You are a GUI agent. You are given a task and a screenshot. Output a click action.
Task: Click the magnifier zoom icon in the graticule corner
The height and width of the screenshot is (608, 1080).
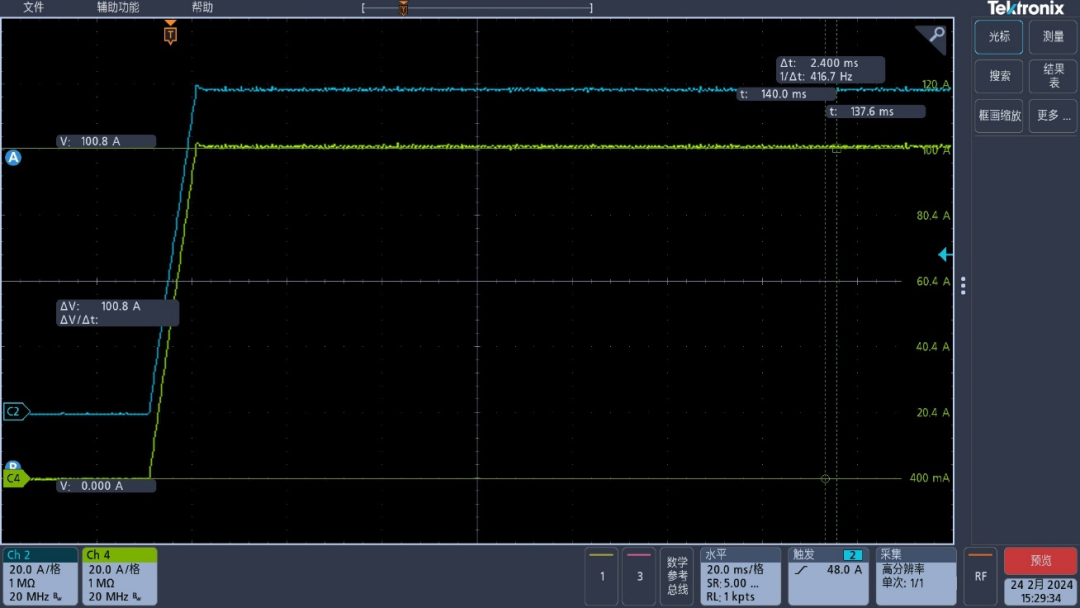tap(935, 35)
